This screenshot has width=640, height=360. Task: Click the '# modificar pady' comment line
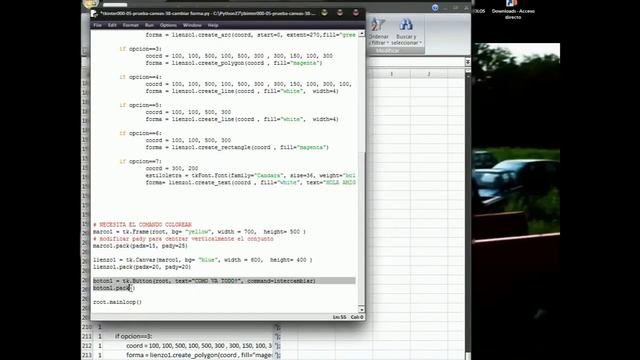click(x=183, y=239)
